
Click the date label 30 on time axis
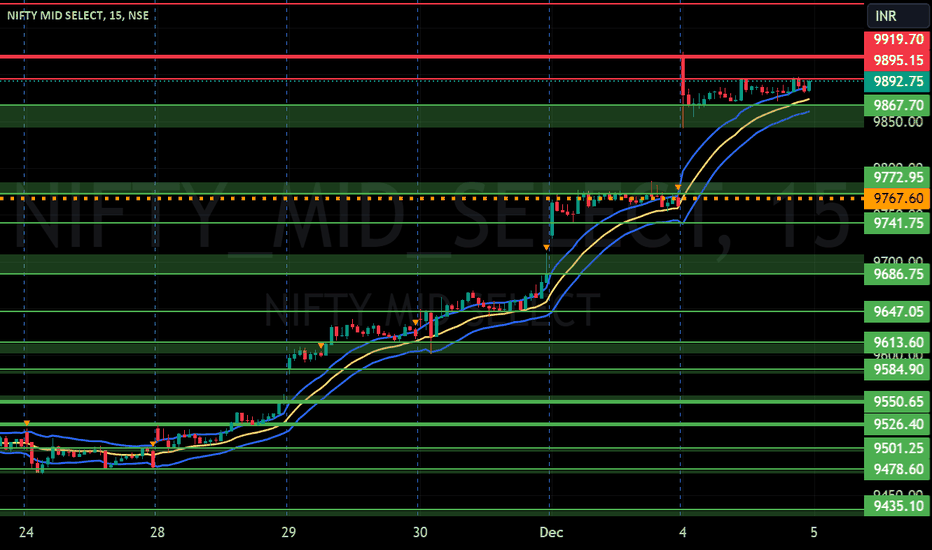coord(420,532)
